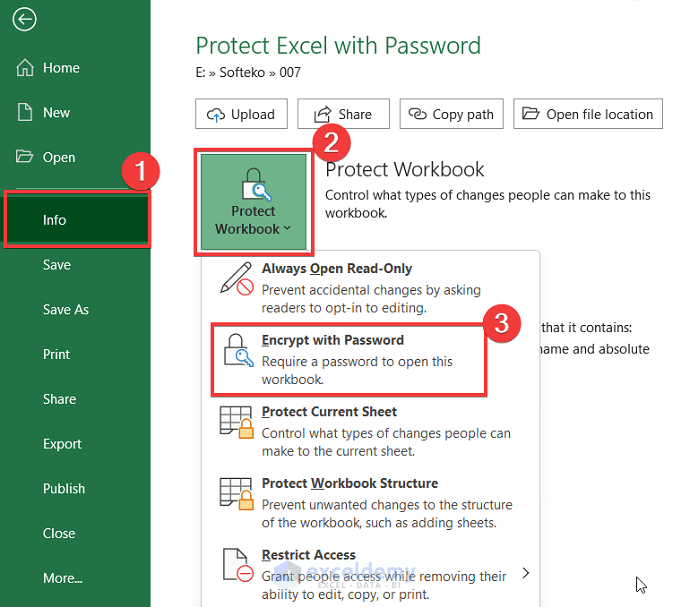Open the Protect Workbook dropdown chevron
Image resolution: width=690 pixels, height=607 pixels.
287,228
